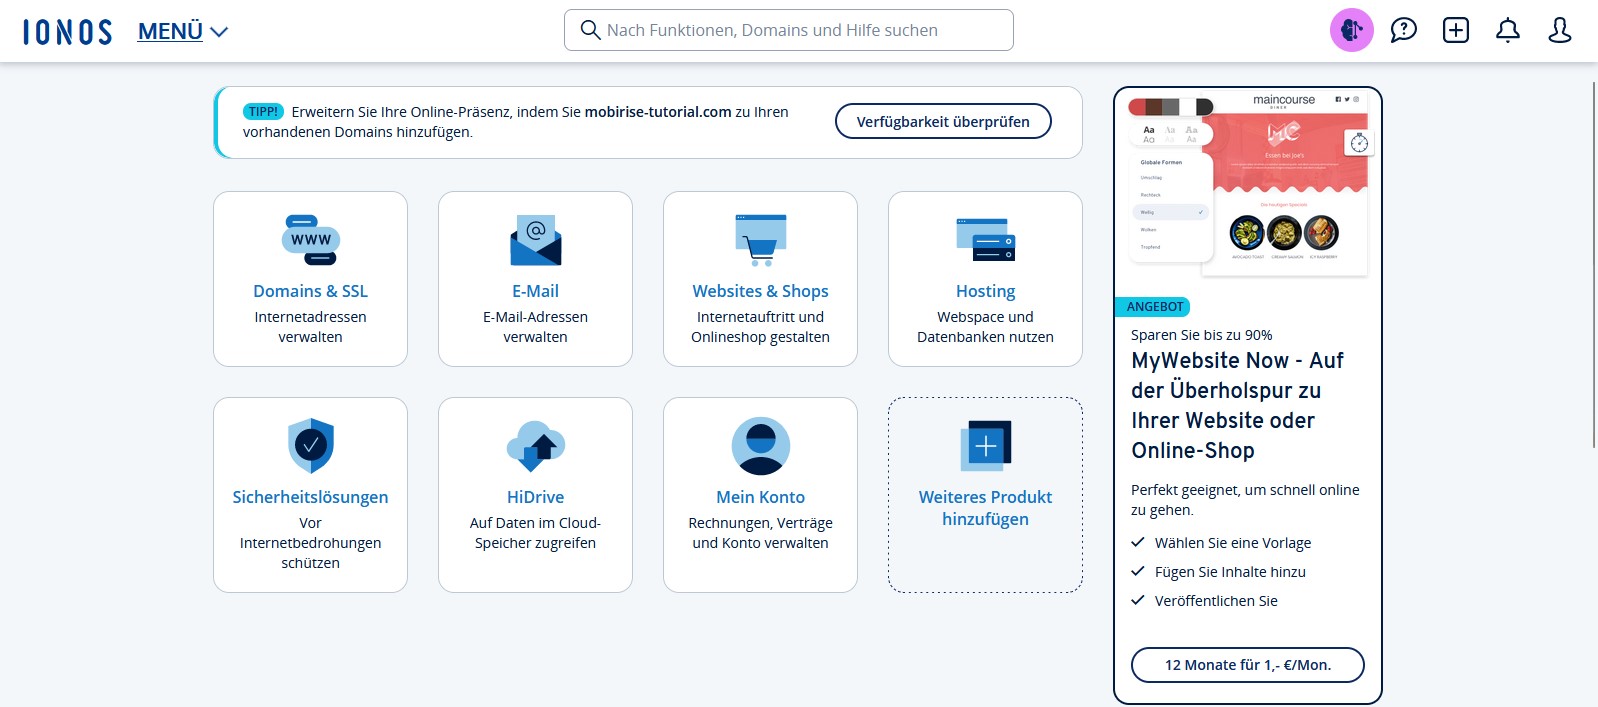
Task: Click the purple assistant icon
Action: [x=1351, y=31]
